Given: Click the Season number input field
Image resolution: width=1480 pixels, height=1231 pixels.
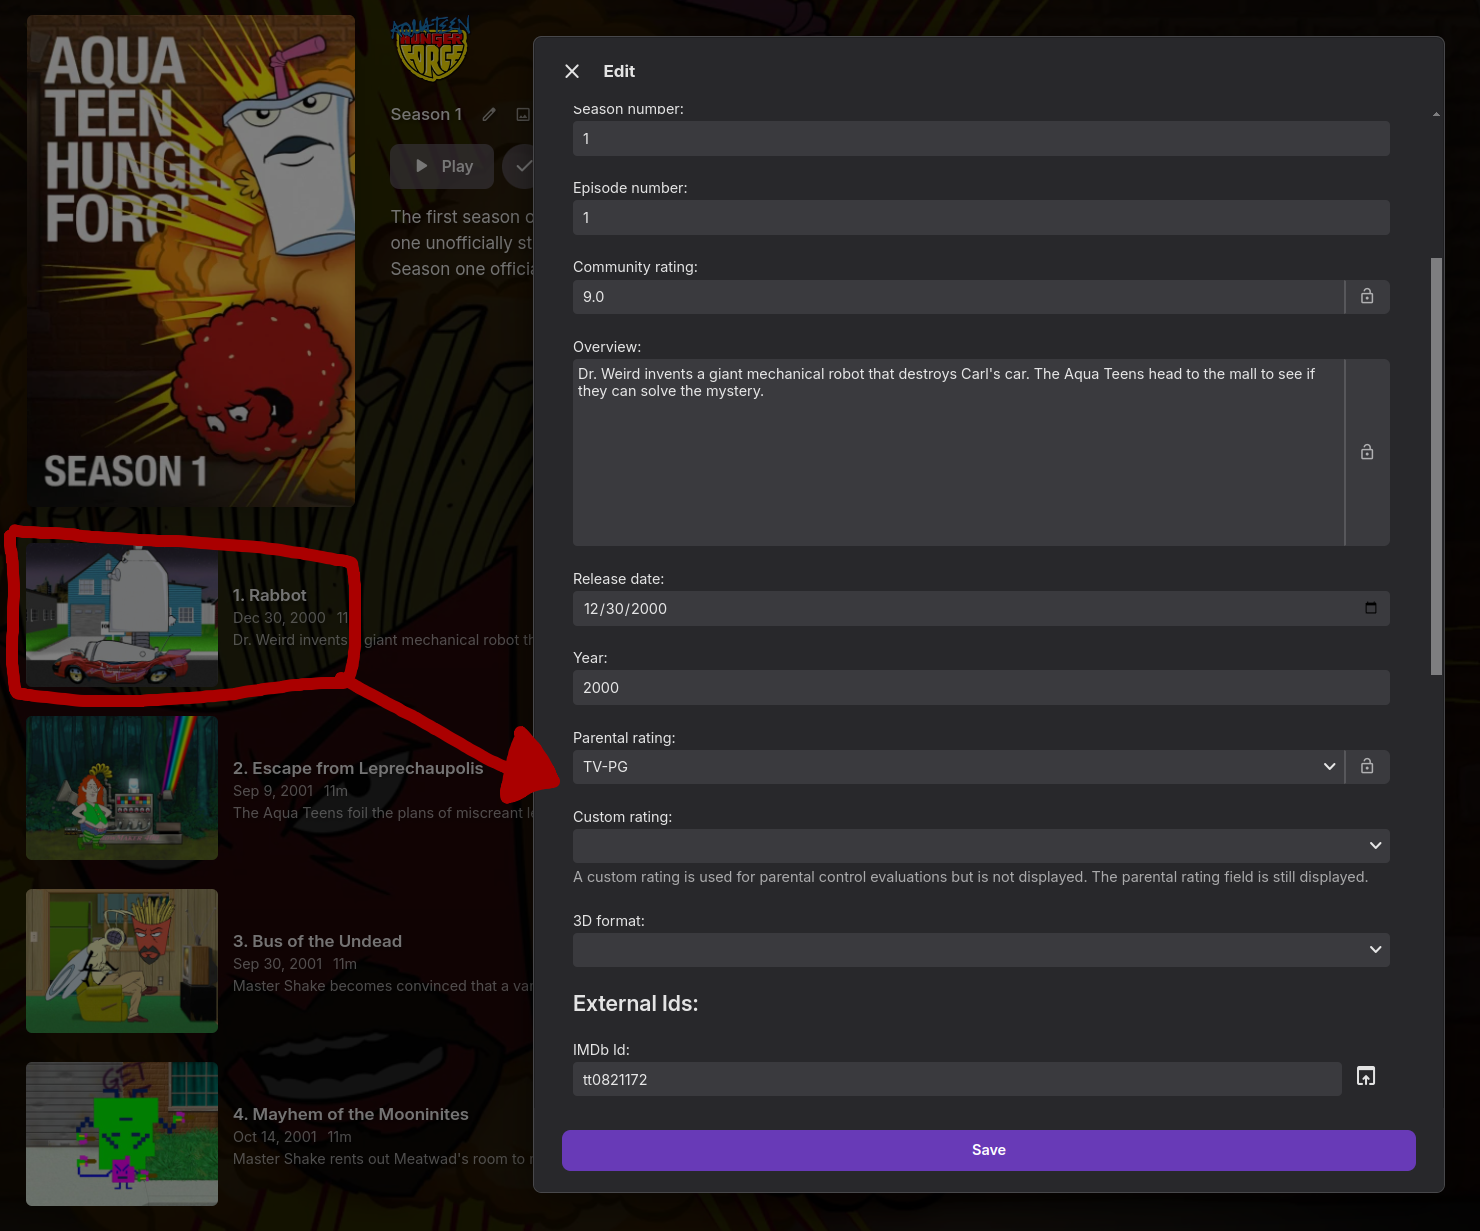Looking at the screenshot, I should pos(981,139).
